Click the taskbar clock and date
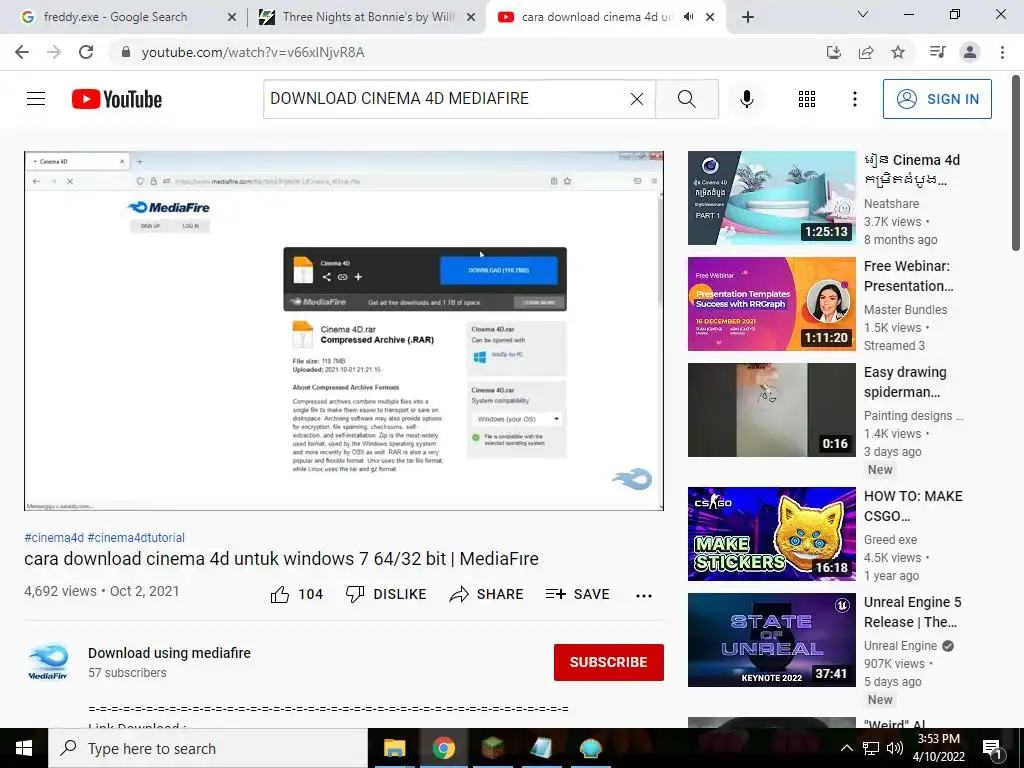Viewport: 1024px width, 768px height. (938, 748)
